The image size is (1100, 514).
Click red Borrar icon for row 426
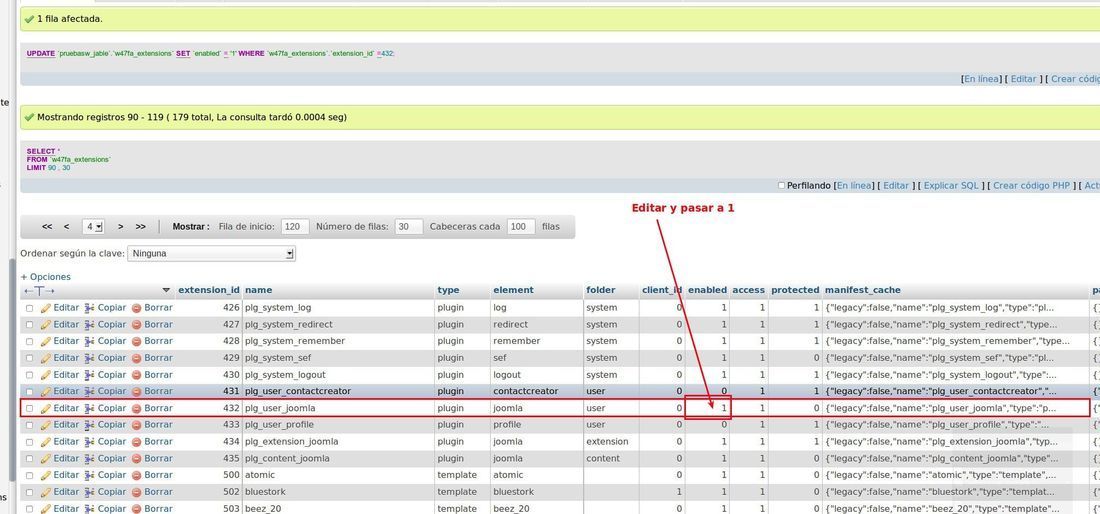[137, 308]
